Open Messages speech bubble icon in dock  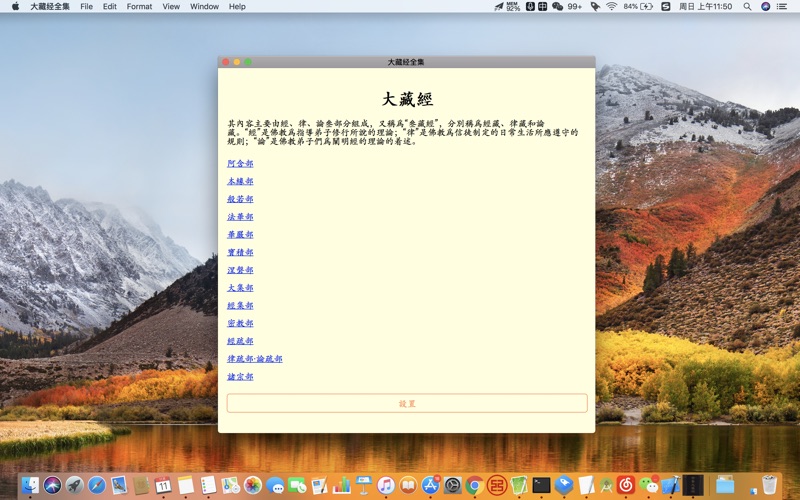pos(275,485)
